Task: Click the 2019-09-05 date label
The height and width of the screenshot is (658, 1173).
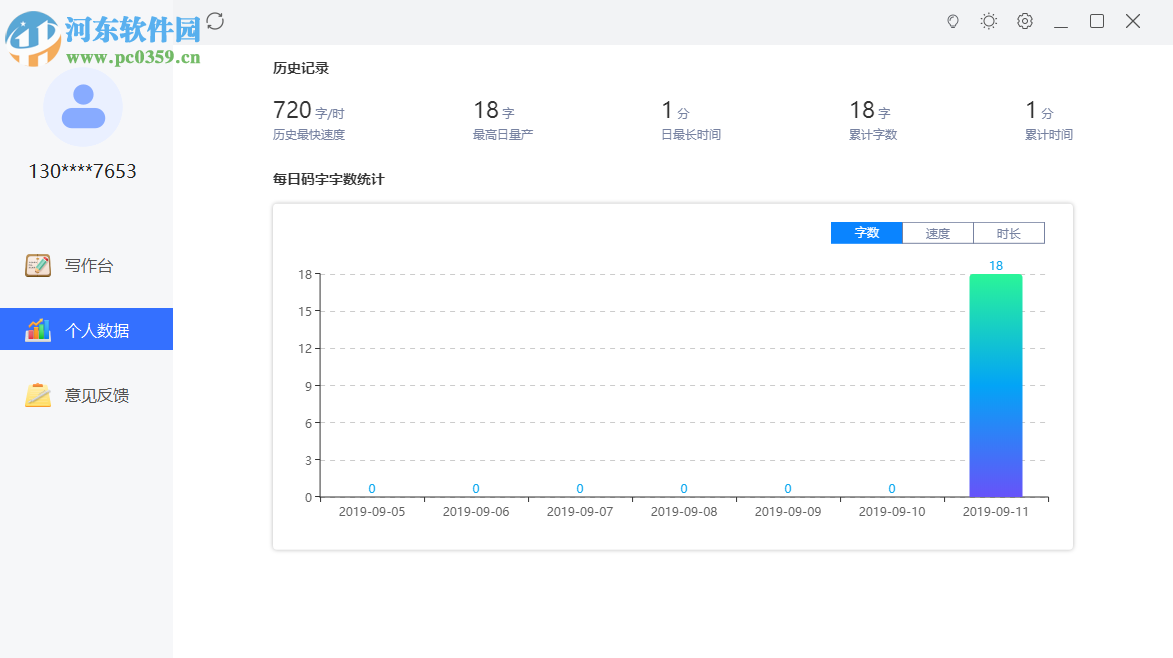Action: pyautogui.click(x=372, y=511)
